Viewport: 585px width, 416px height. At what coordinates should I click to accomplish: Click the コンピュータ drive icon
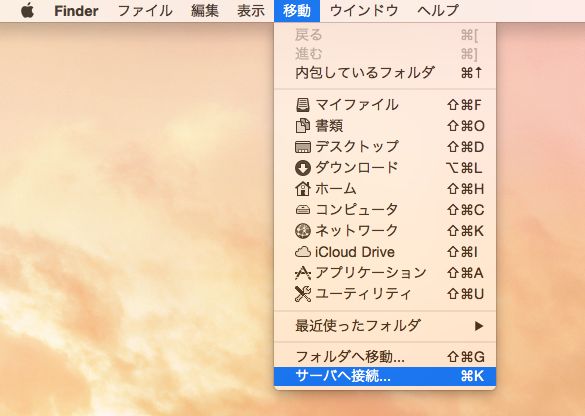click(x=303, y=210)
